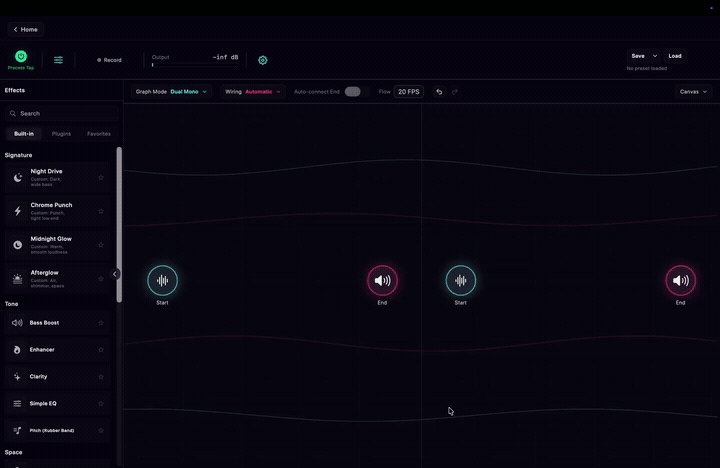Open the Graph Mode Dual Mono dropdown
This screenshot has width=720, height=468.
pyautogui.click(x=171, y=92)
